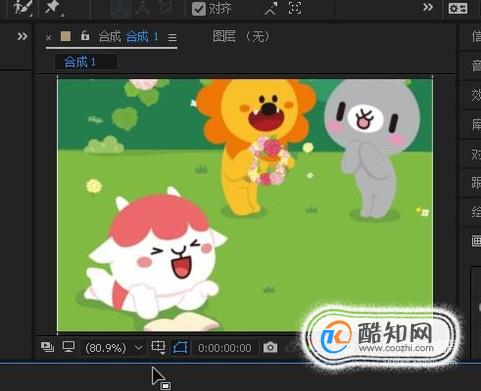Toggle the 对齐 snapping checkbox
Viewport: 481px width, 391px height.
click(x=199, y=9)
